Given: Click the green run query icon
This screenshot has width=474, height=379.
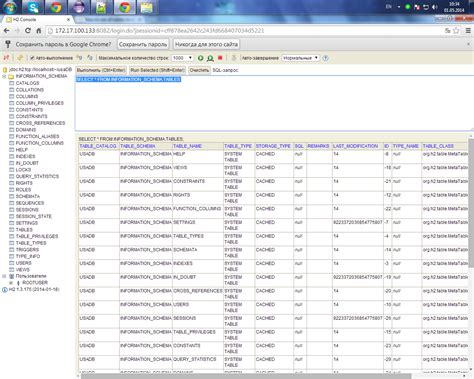Looking at the screenshot, I should coord(201,58).
